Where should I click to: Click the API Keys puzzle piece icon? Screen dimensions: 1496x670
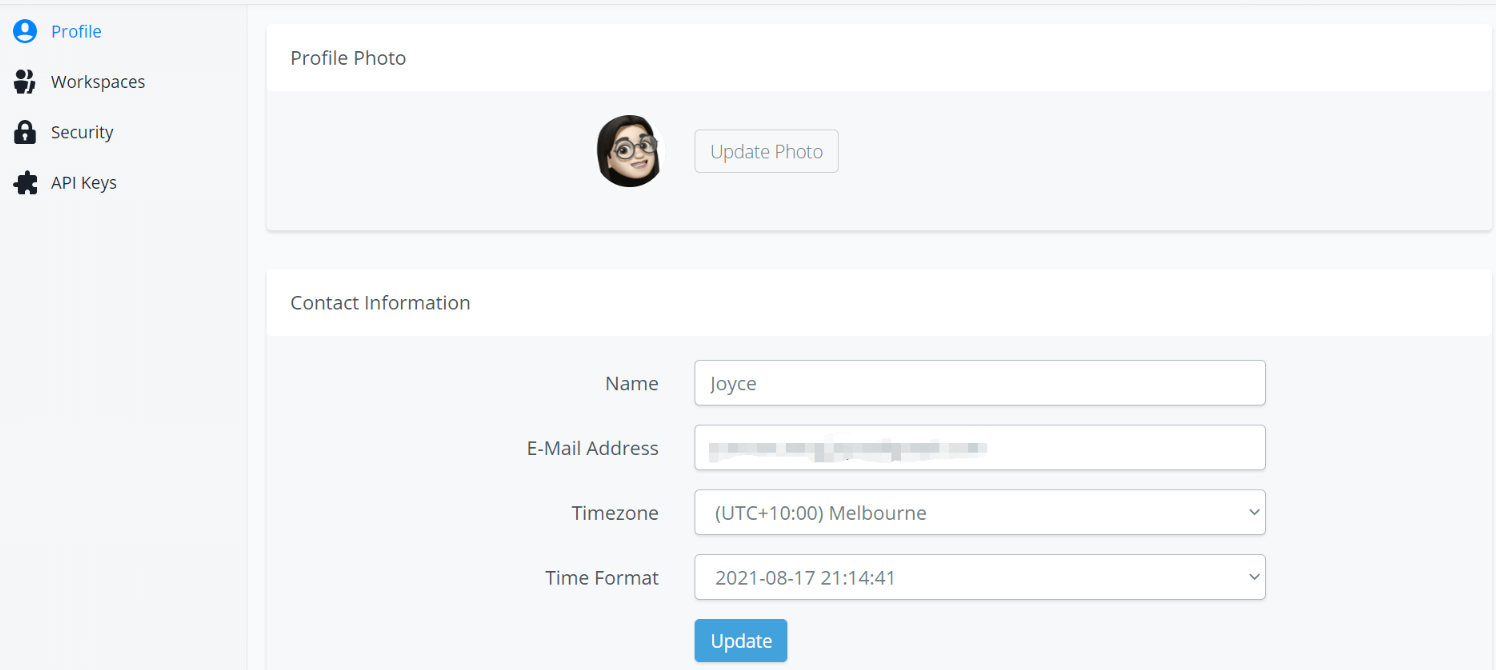click(x=25, y=183)
